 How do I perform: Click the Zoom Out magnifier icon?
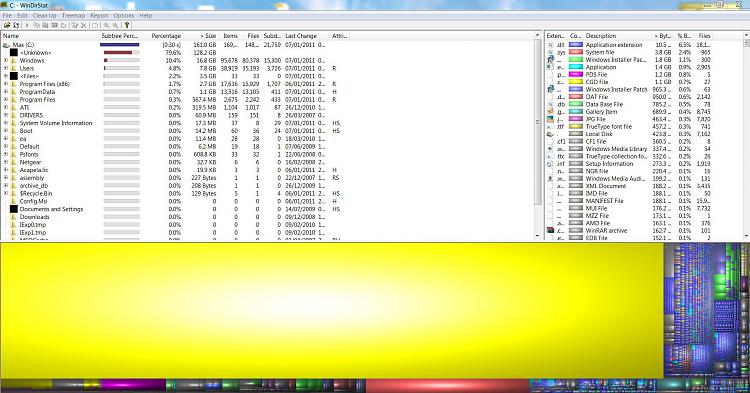coord(115,25)
